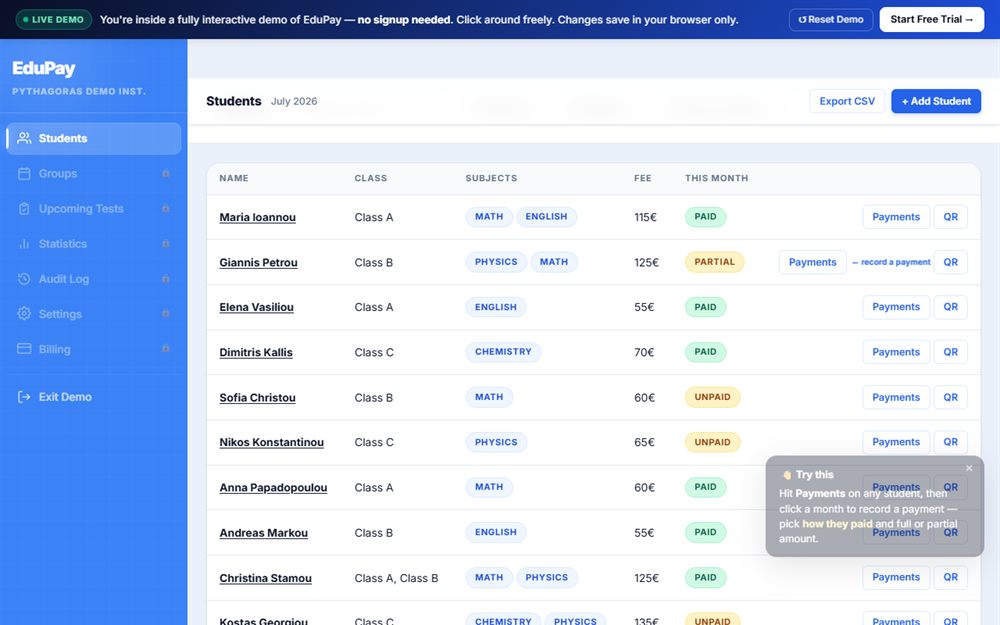
Task: Click Start Free Trial button
Action: (x=931, y=20)
